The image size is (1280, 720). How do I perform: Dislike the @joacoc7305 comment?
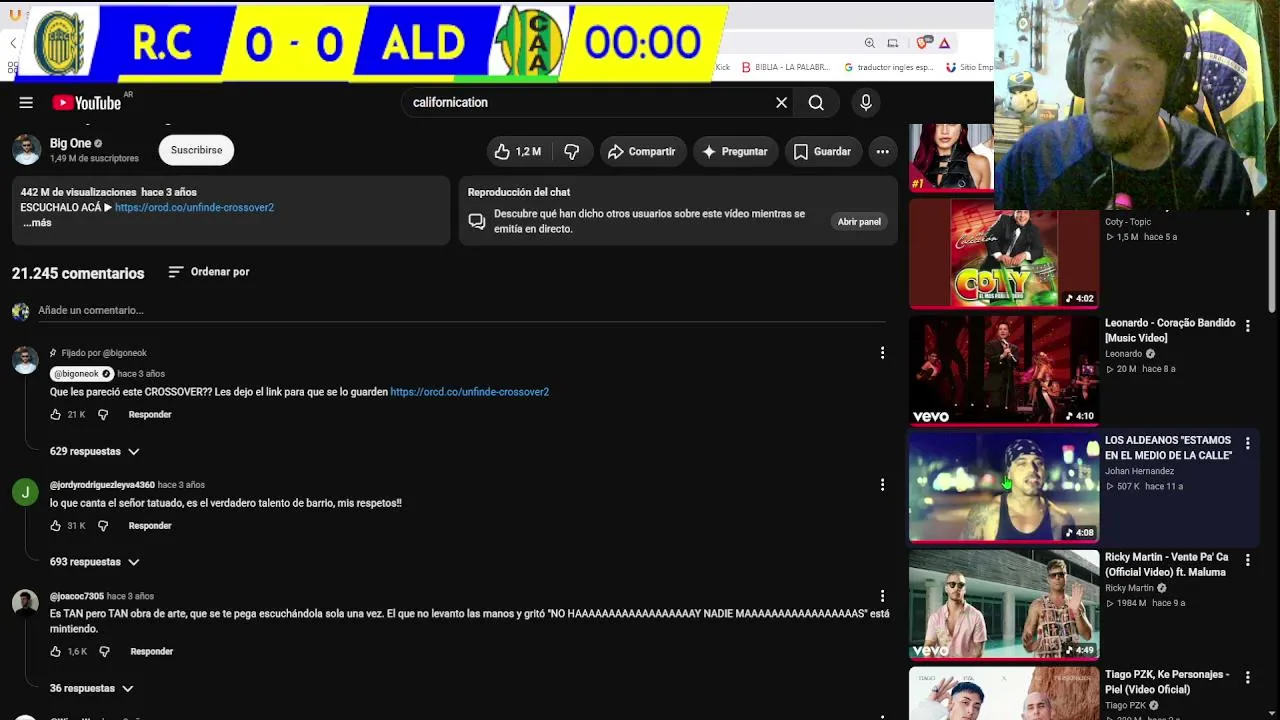point(105,651)
